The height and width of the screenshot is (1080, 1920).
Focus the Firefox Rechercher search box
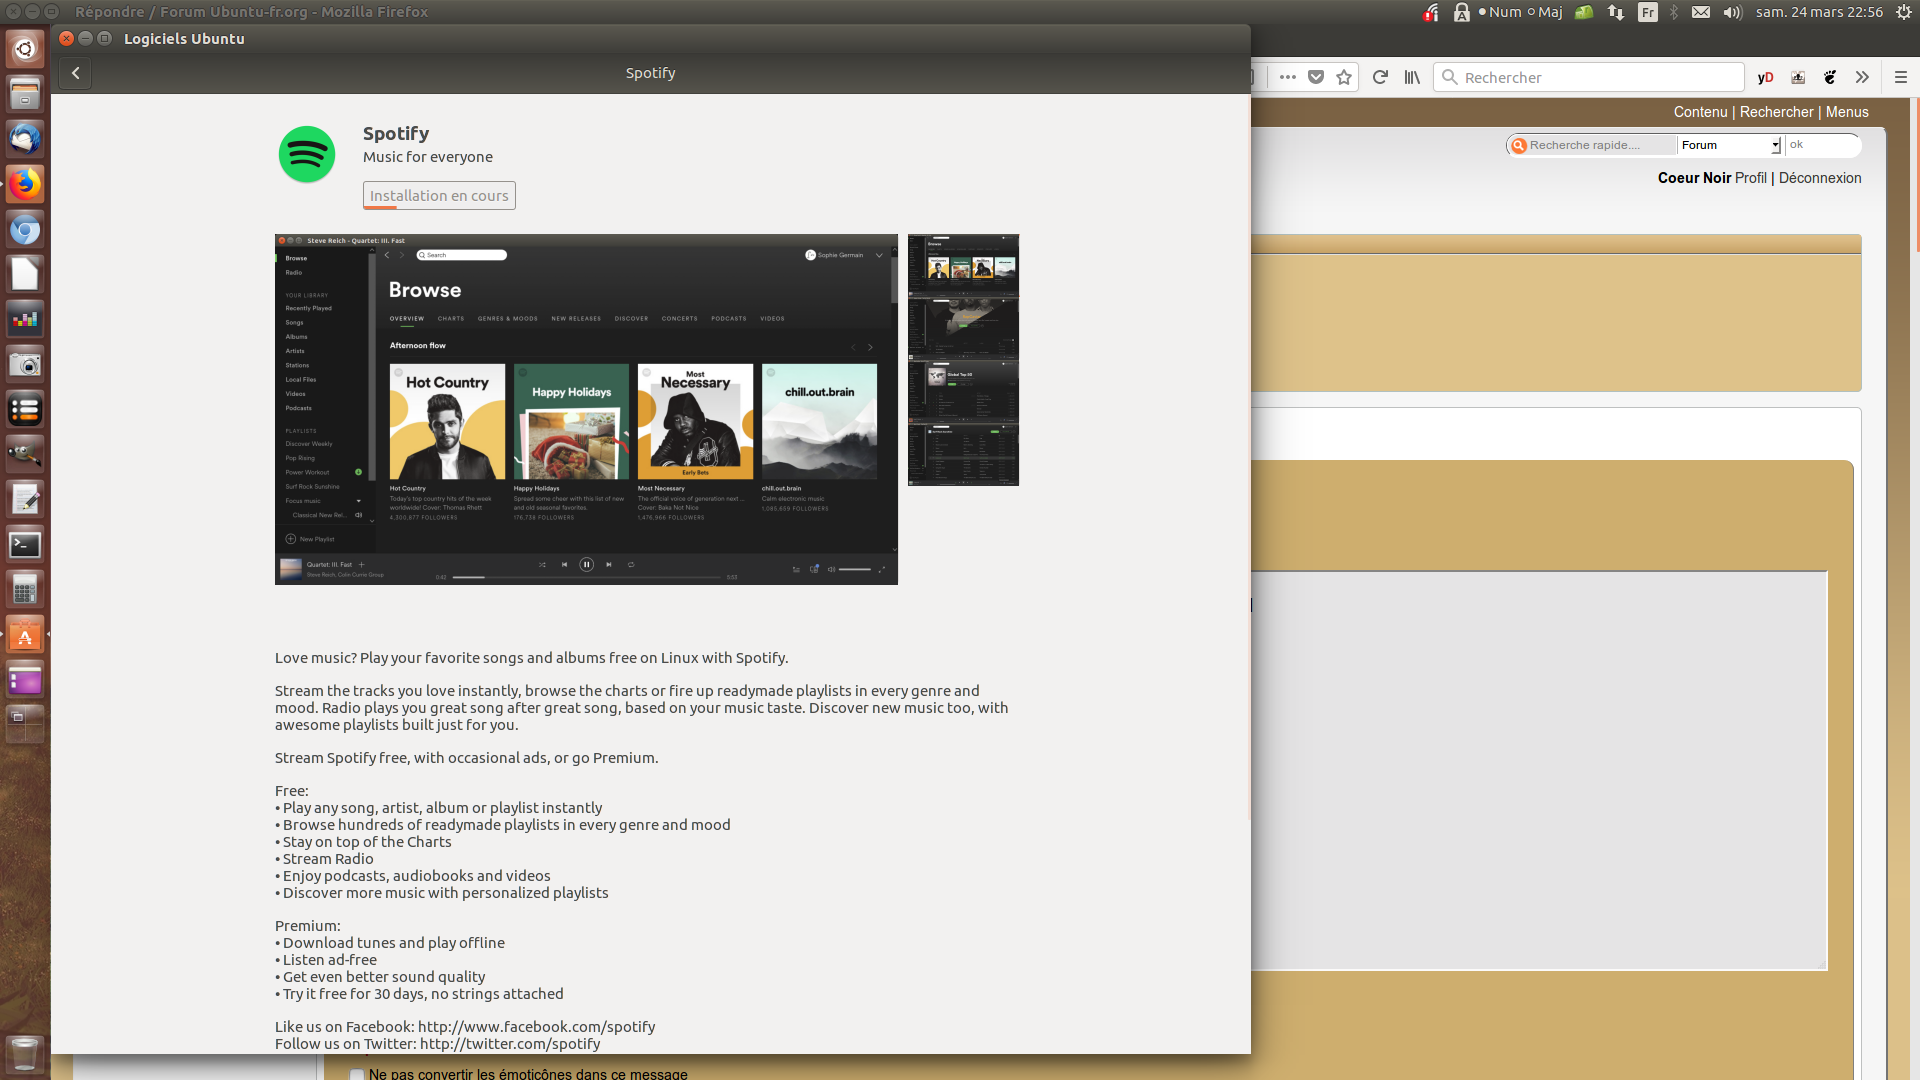coord(1589,77)
